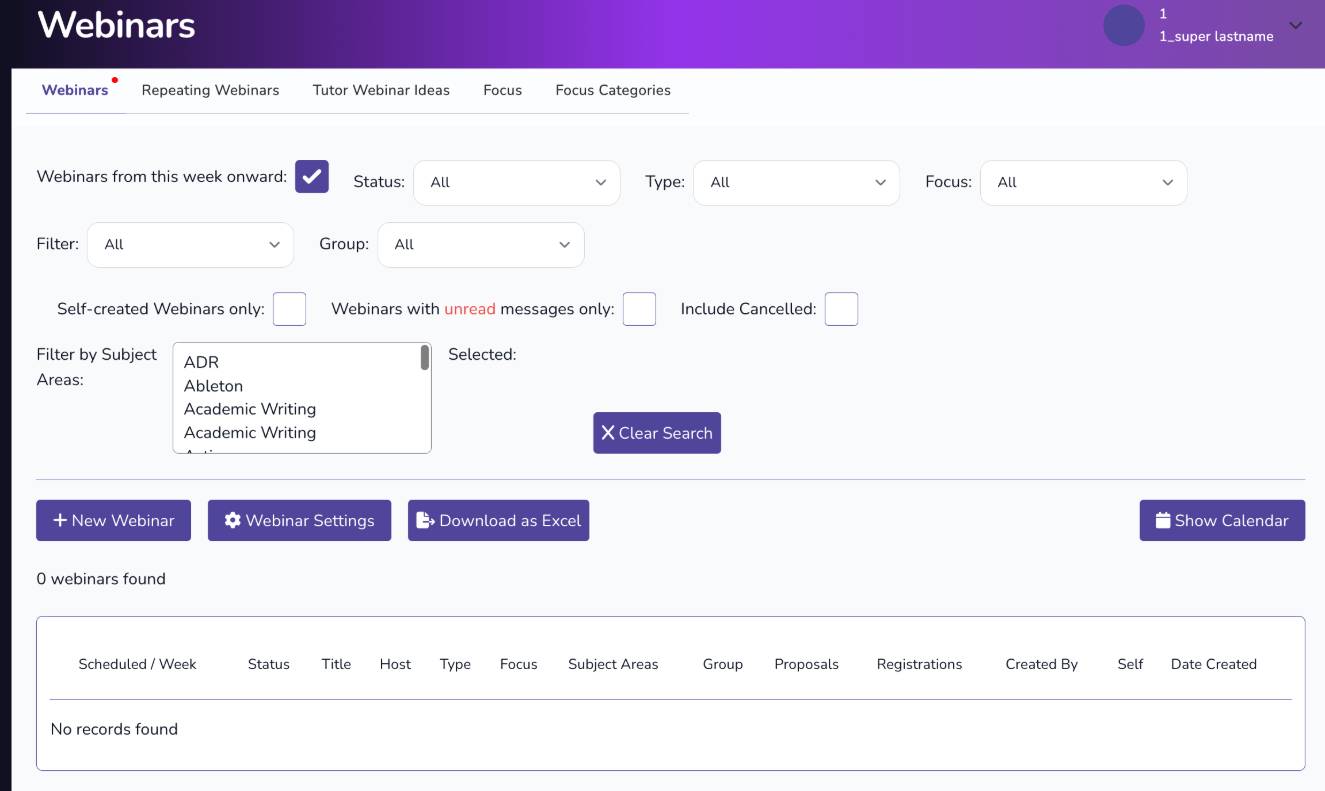Click the Registrations column header

tap(919, 664)
